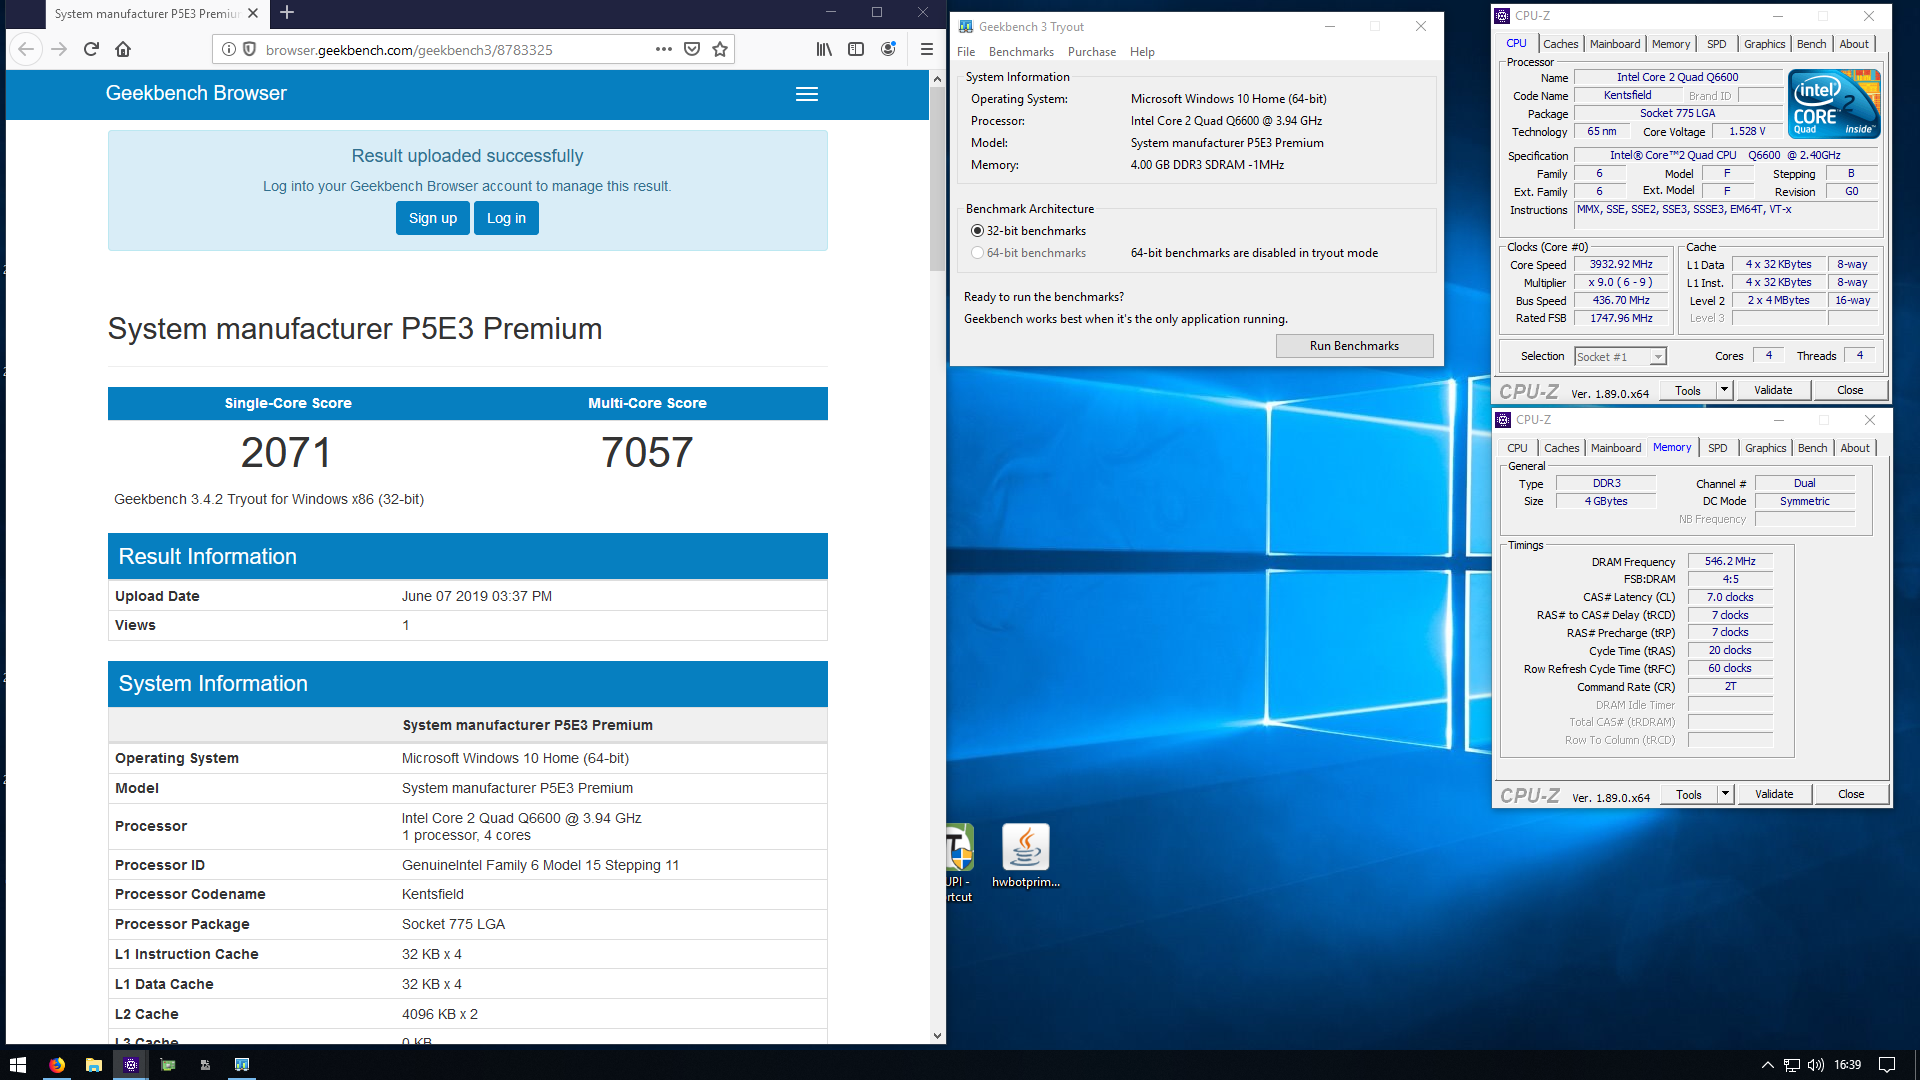Open Geekbench Benchmarks menu

(x=1021, y=52)
